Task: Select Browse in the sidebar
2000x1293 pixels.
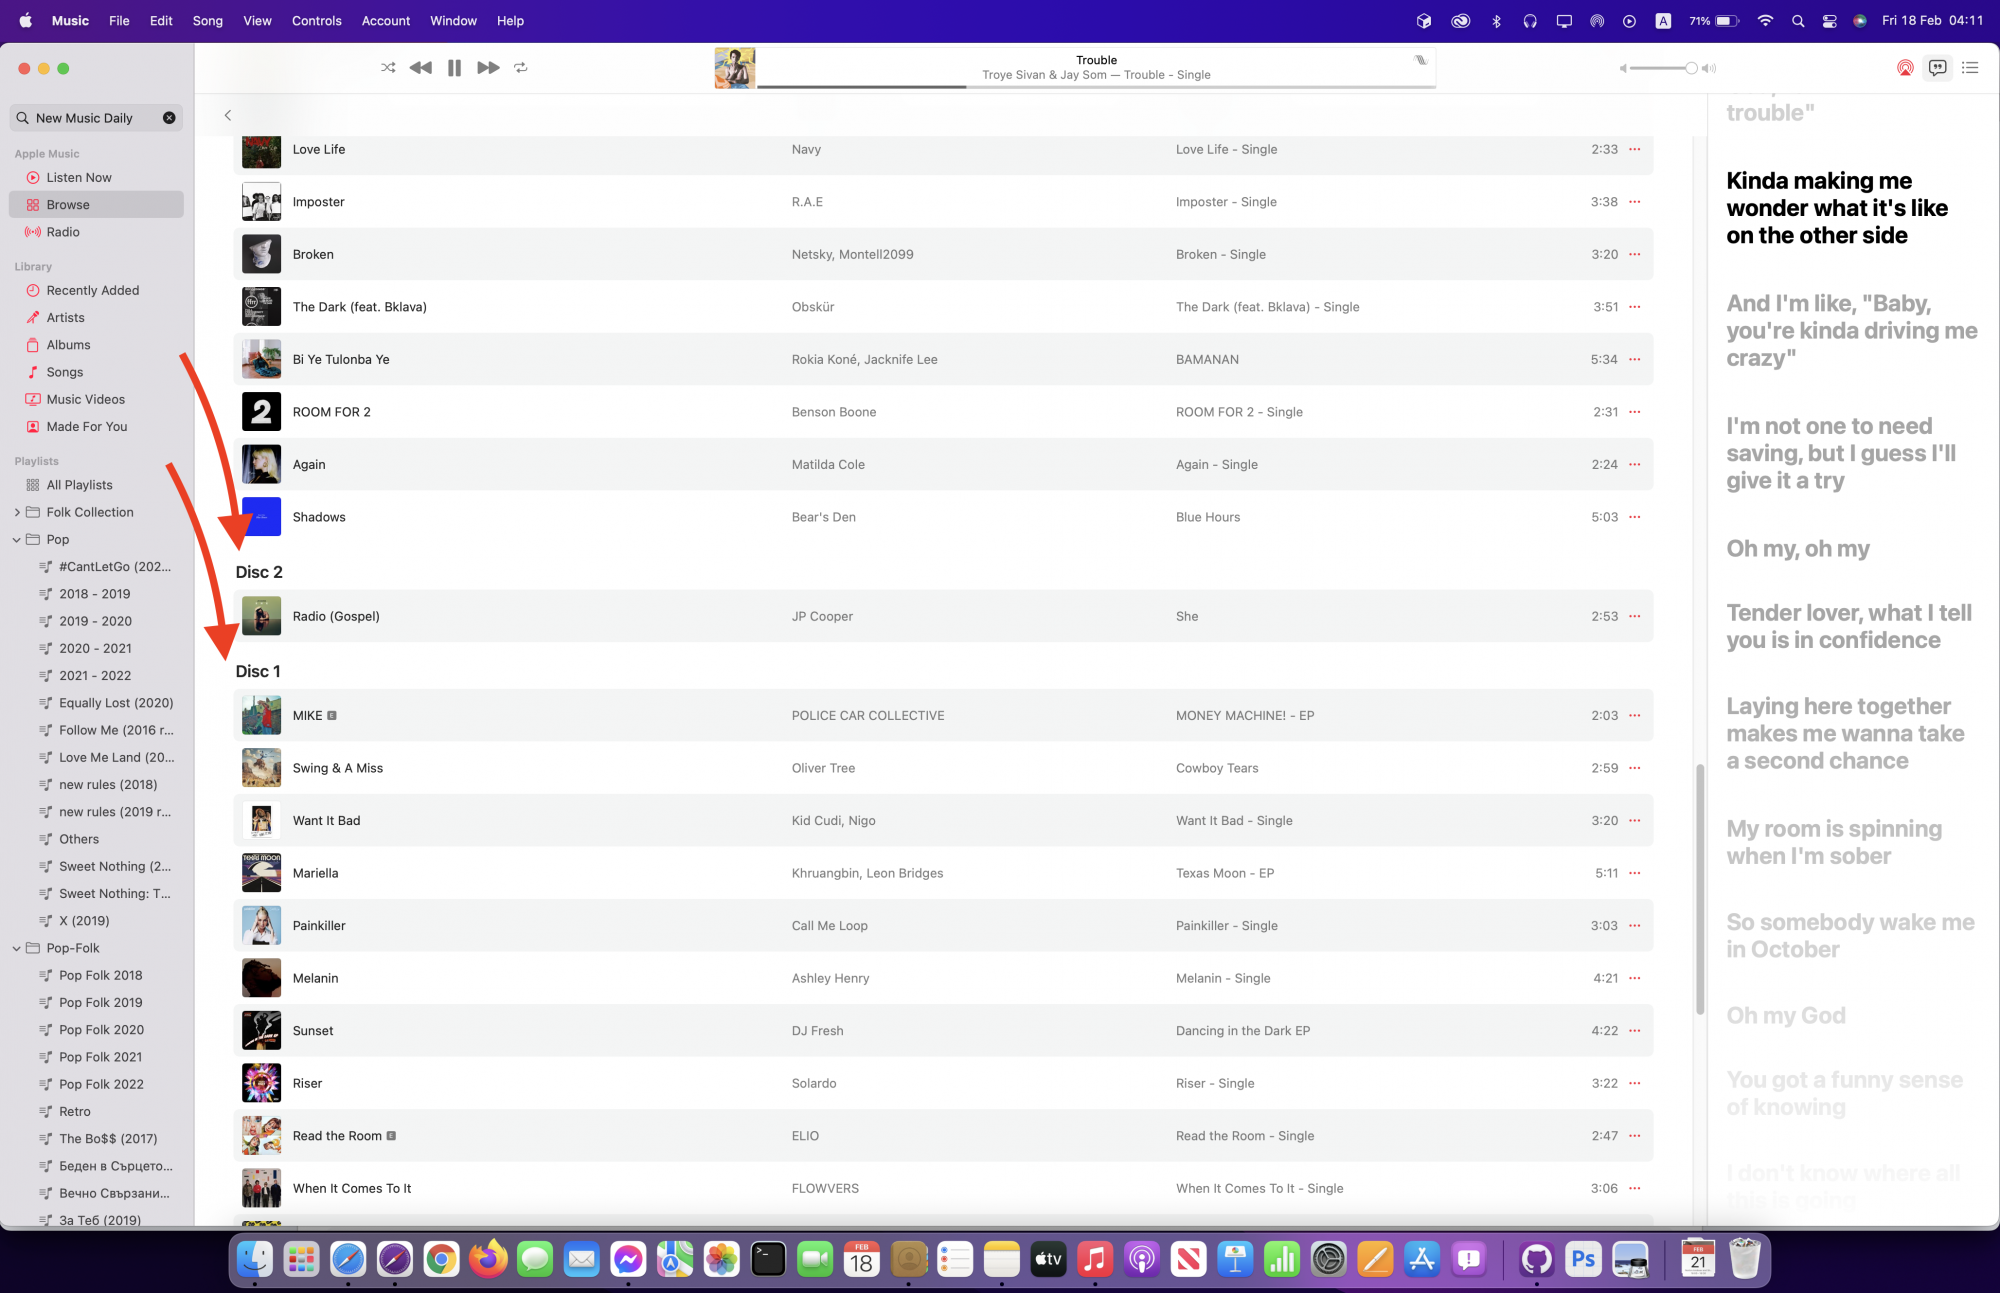Action: pos(96,204)
